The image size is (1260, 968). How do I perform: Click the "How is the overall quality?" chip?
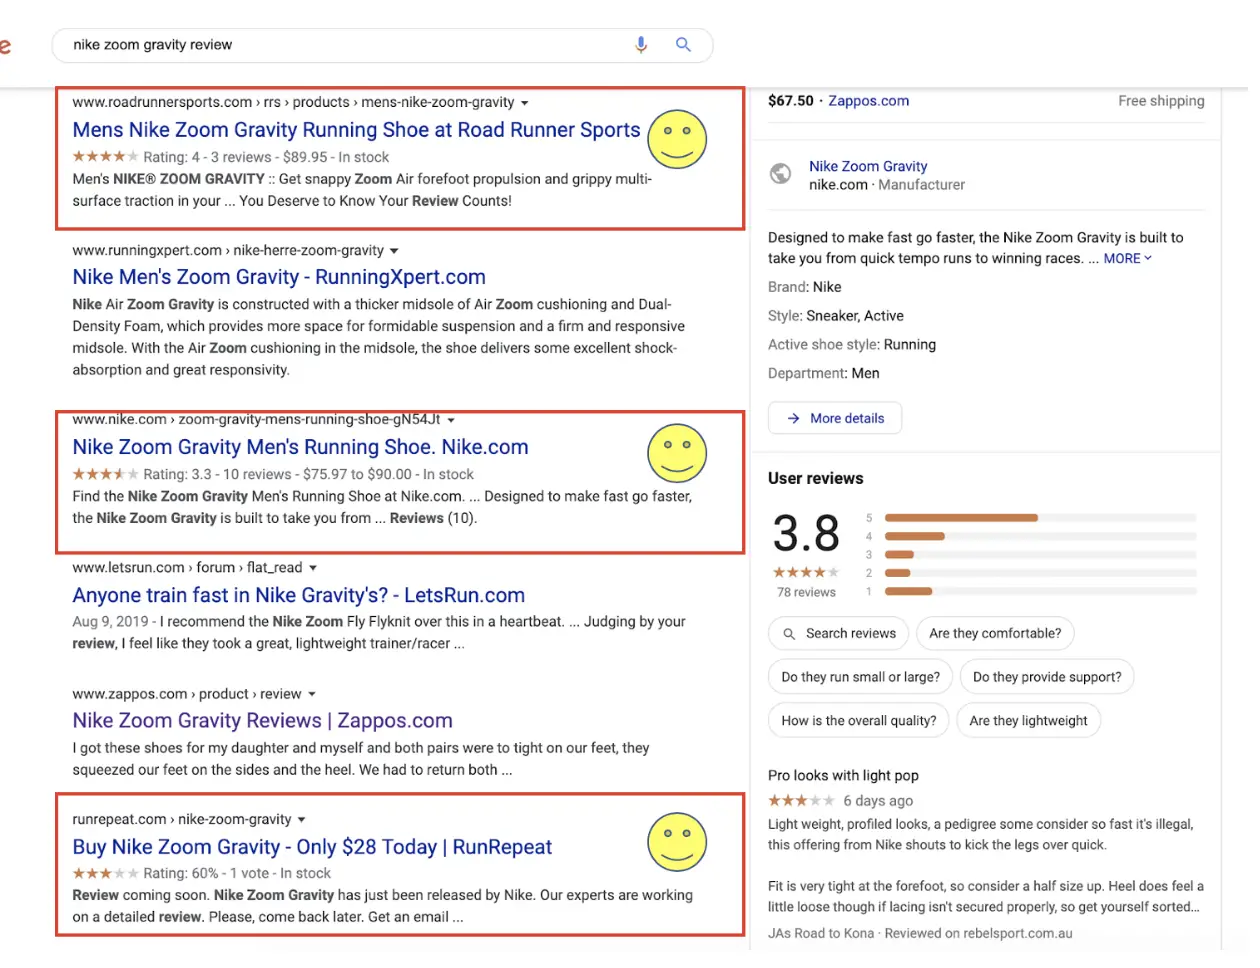coord(858,720)
